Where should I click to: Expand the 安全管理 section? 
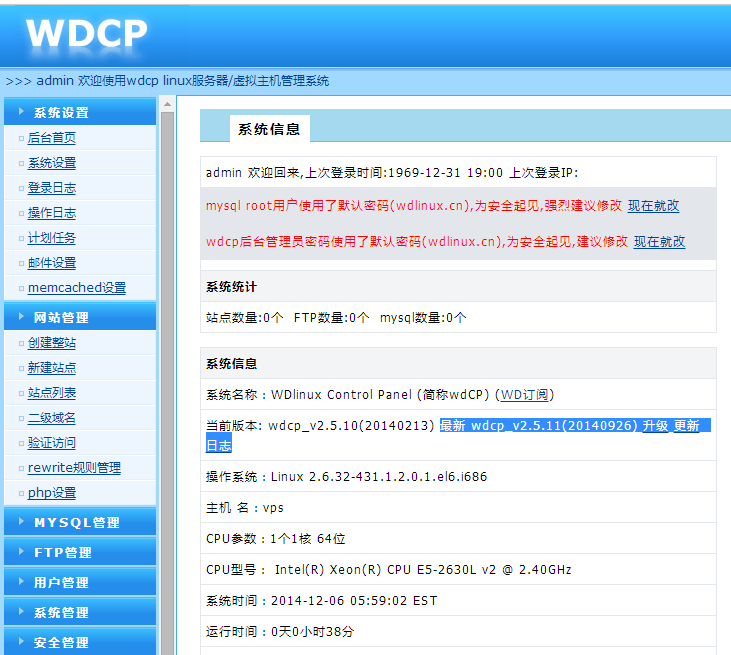[80, 642]
